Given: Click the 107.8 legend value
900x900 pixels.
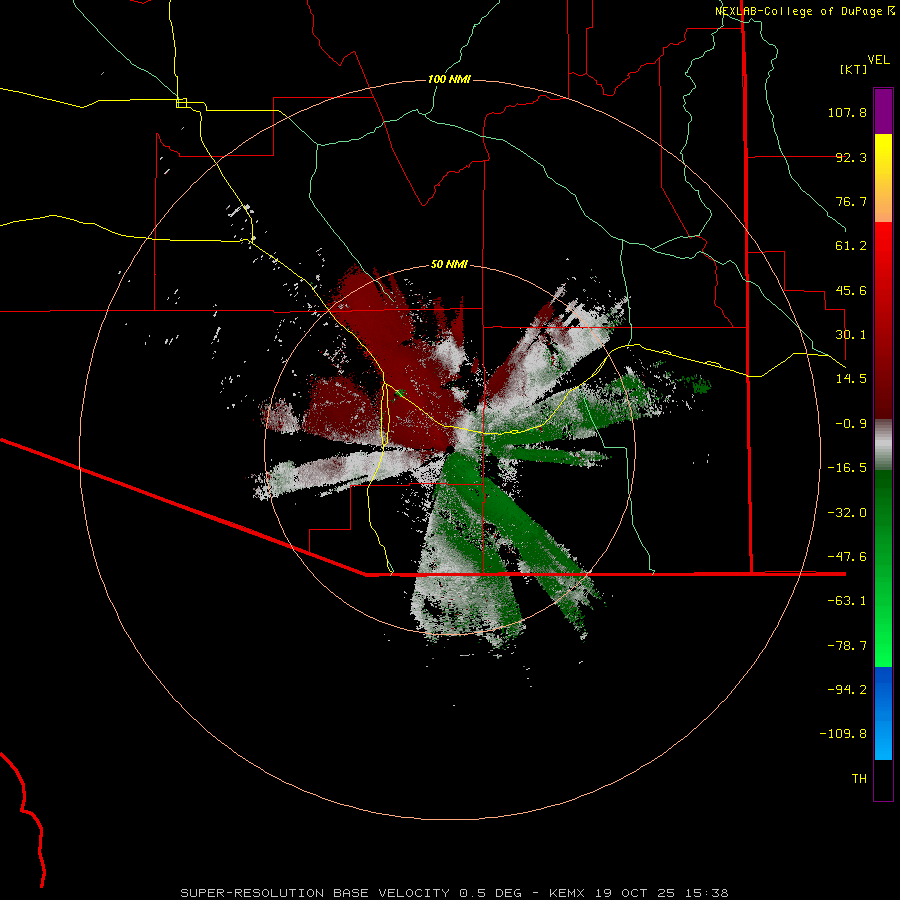Looking at the screenshot, I should (x=847, y=112).
